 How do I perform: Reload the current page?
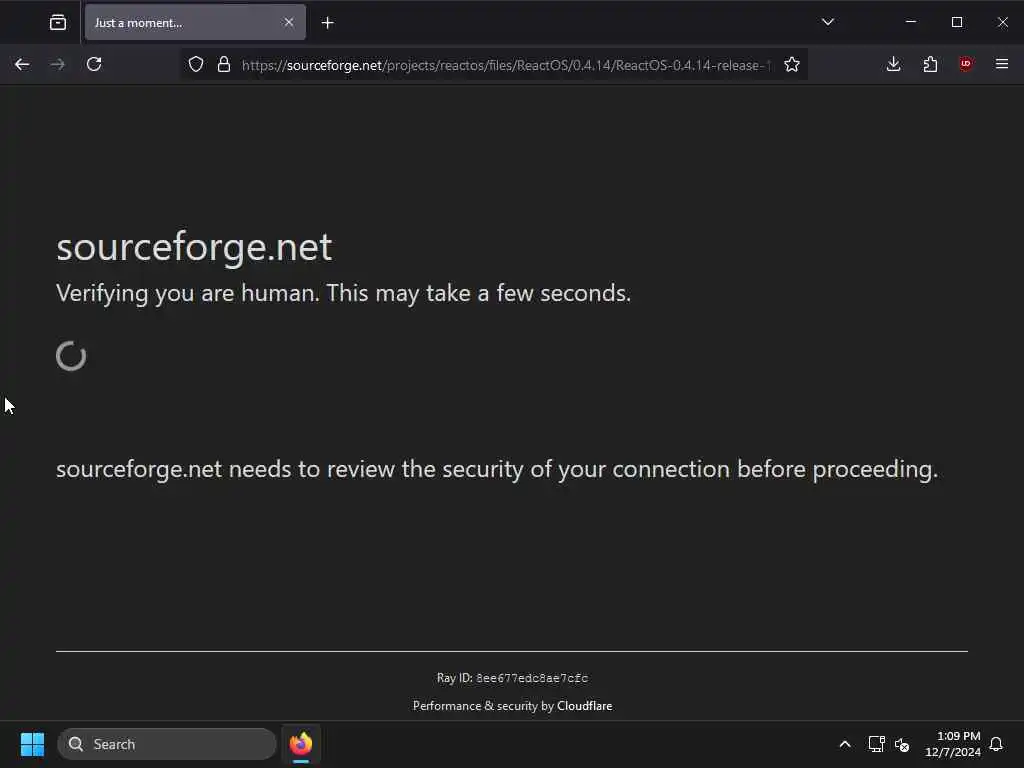pyautogui.click(x=94, y=64)
